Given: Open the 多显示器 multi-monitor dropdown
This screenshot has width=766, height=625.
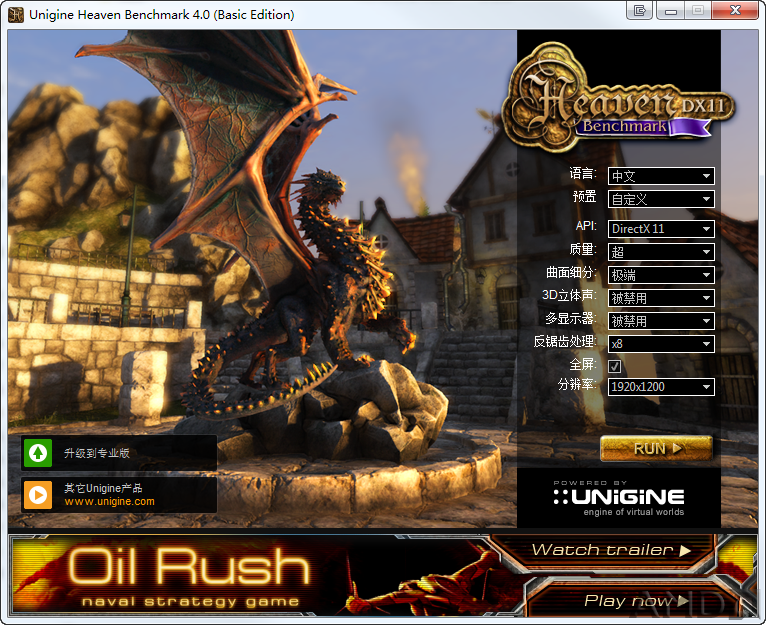Looking at the screenshot, I should coord(661,321).
